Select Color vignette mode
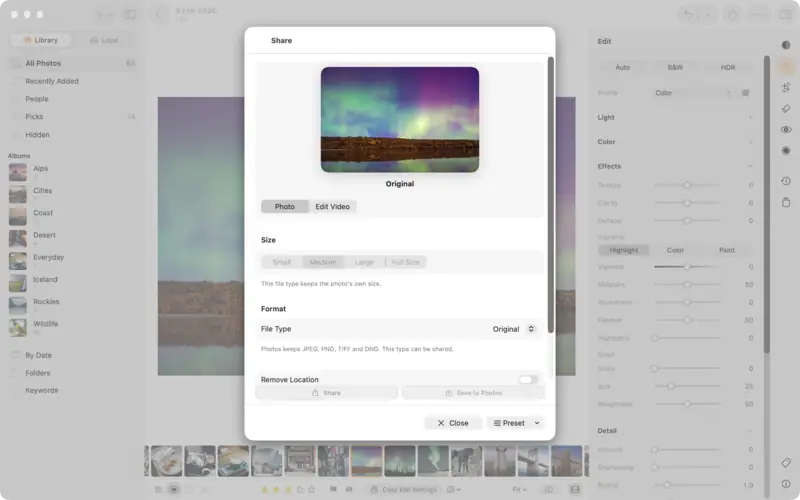Viewport: 800px width, 500px height. (x=675, y=250)
